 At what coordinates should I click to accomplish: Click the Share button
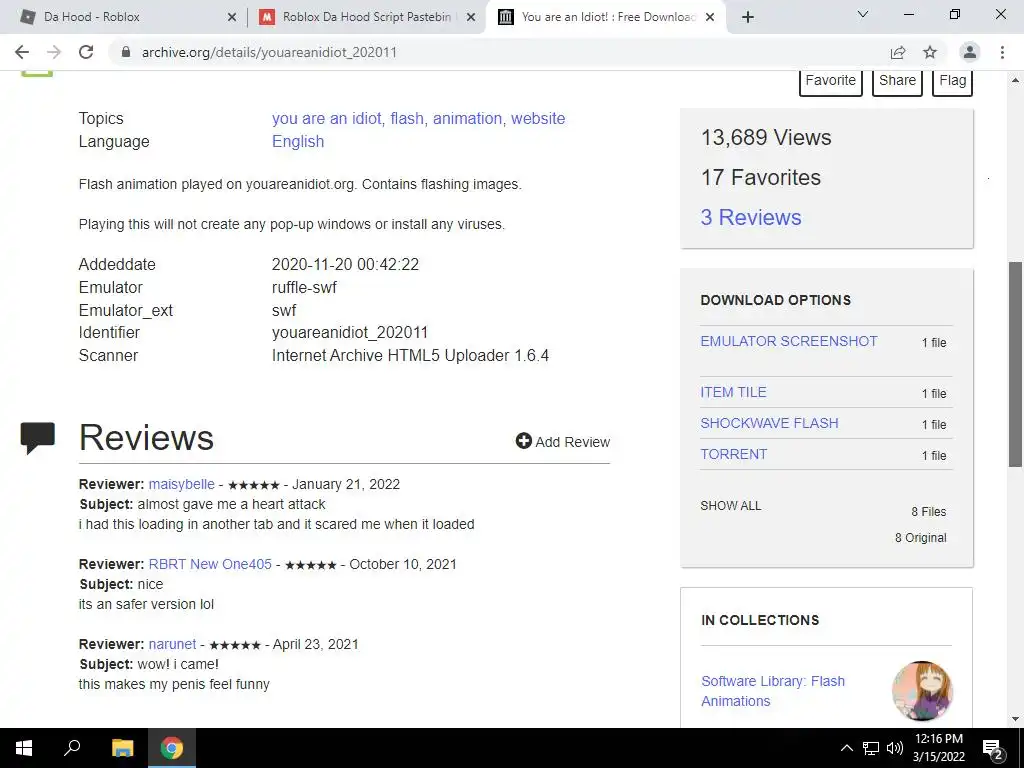click(897, 81)
